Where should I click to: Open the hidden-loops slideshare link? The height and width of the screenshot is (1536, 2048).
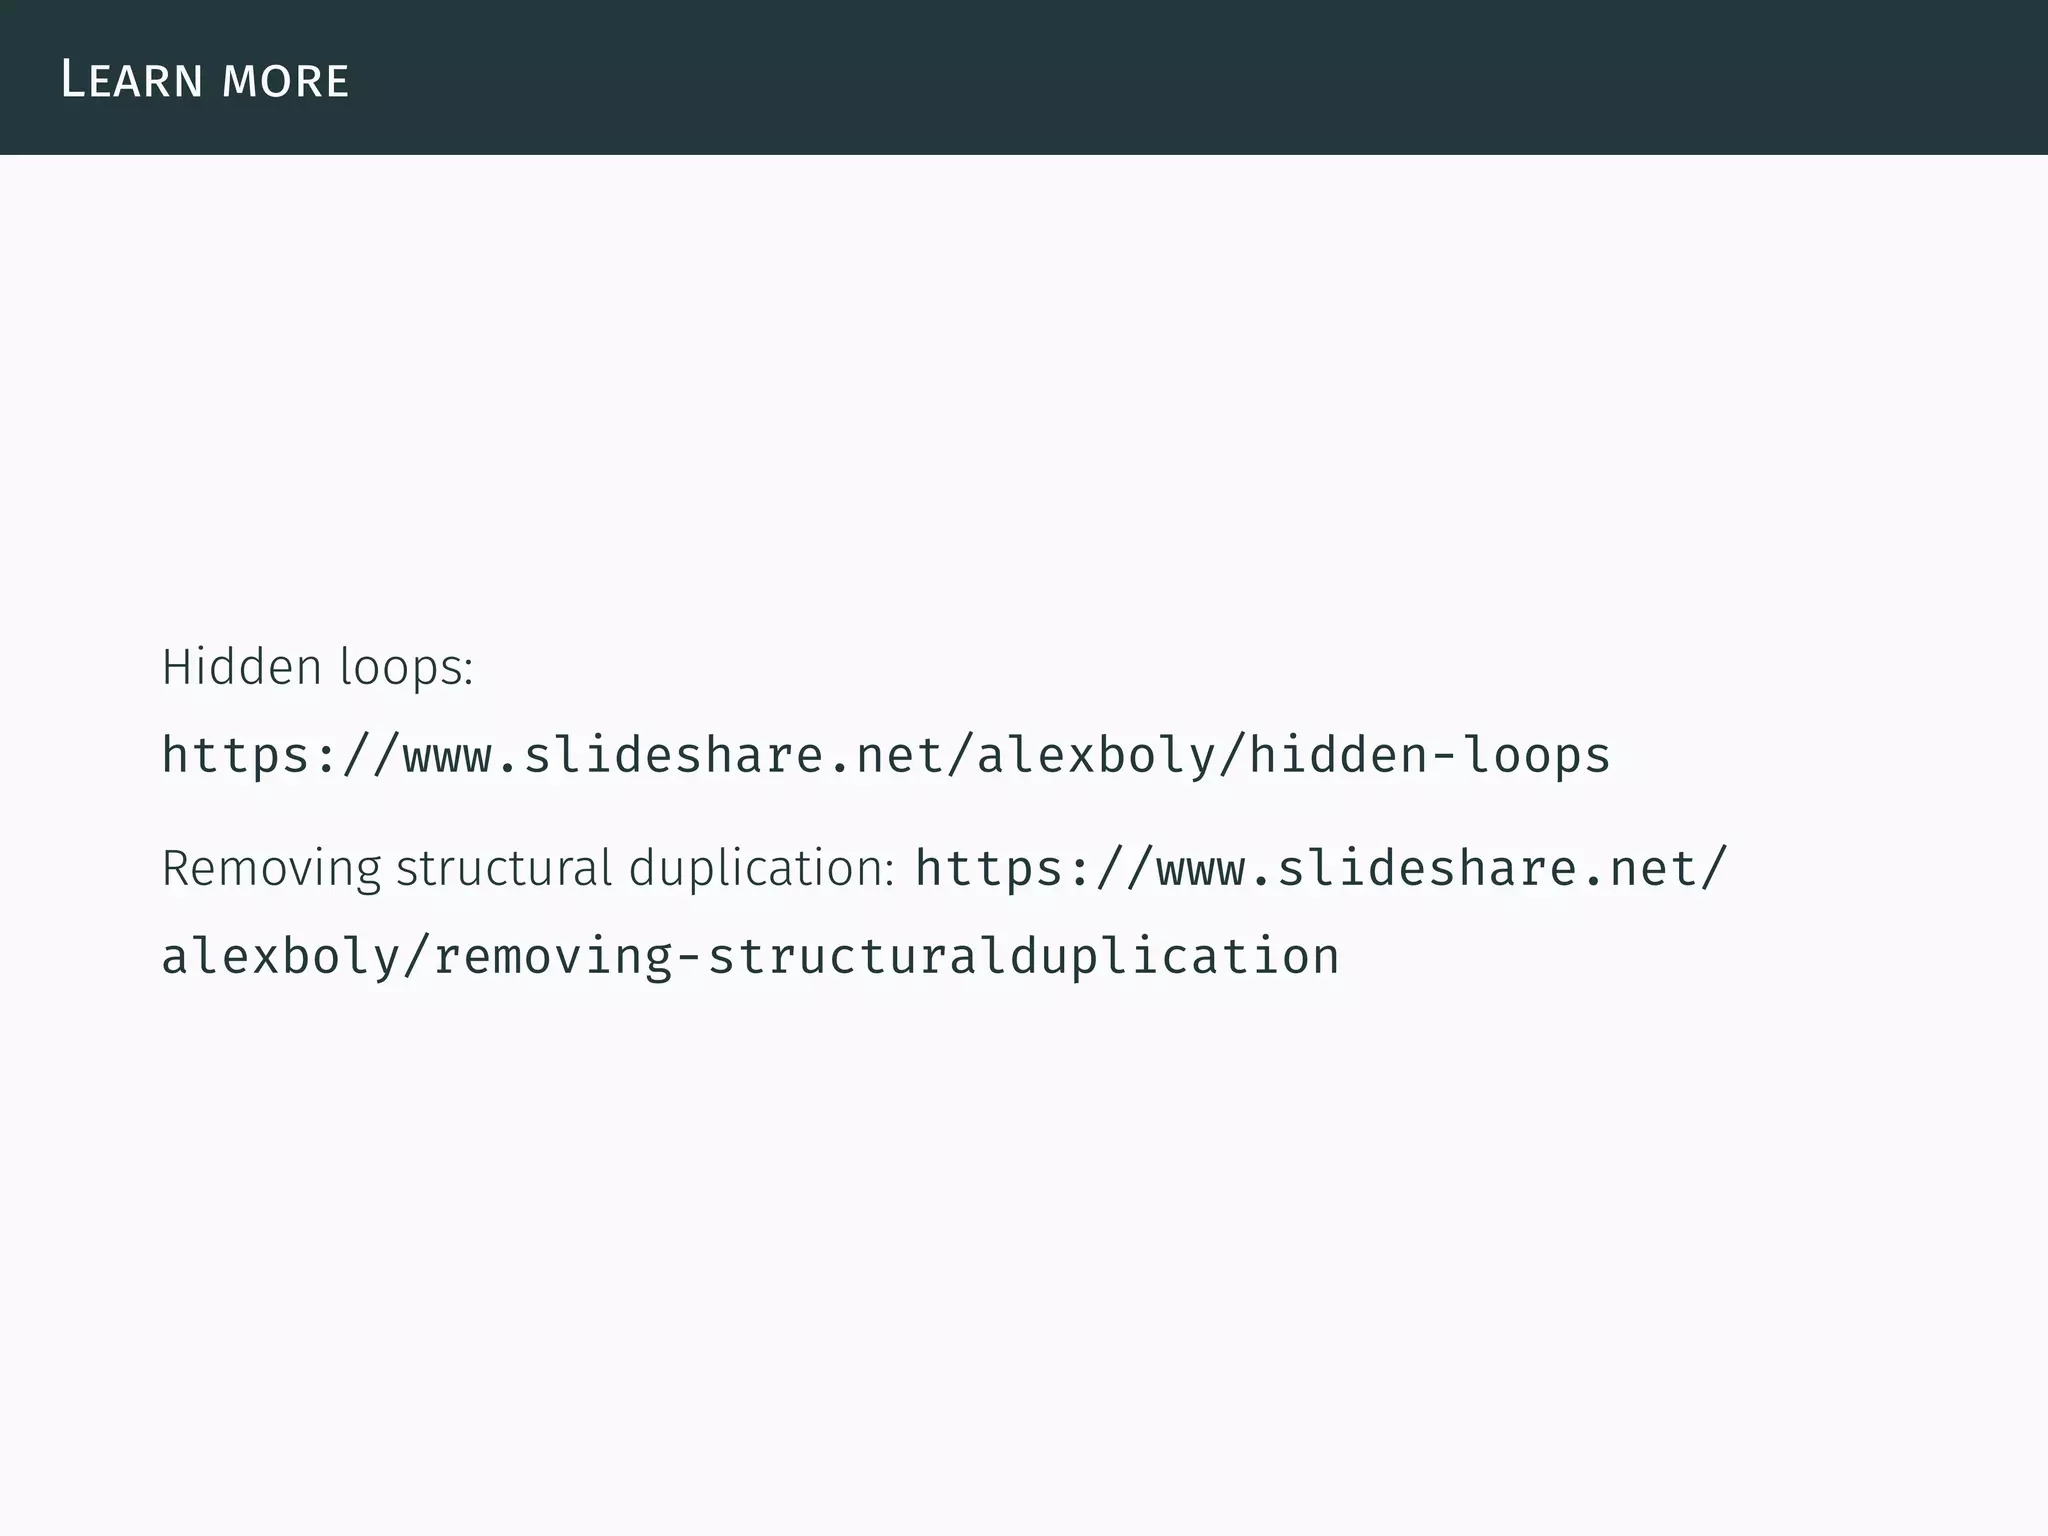coord(886,756)
